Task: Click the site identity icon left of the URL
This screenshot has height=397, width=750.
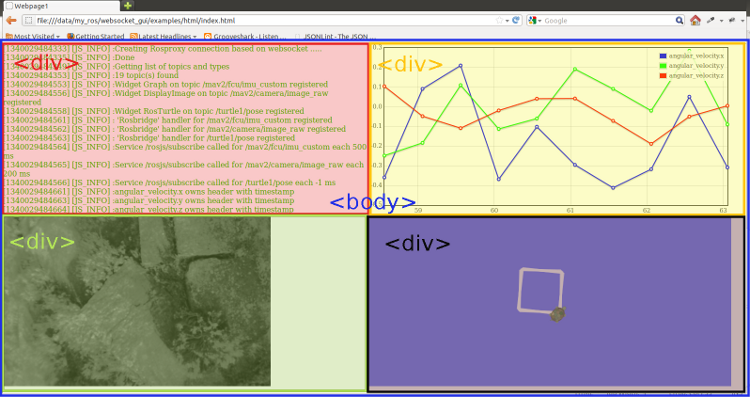Action: click(x=29, y=21)
